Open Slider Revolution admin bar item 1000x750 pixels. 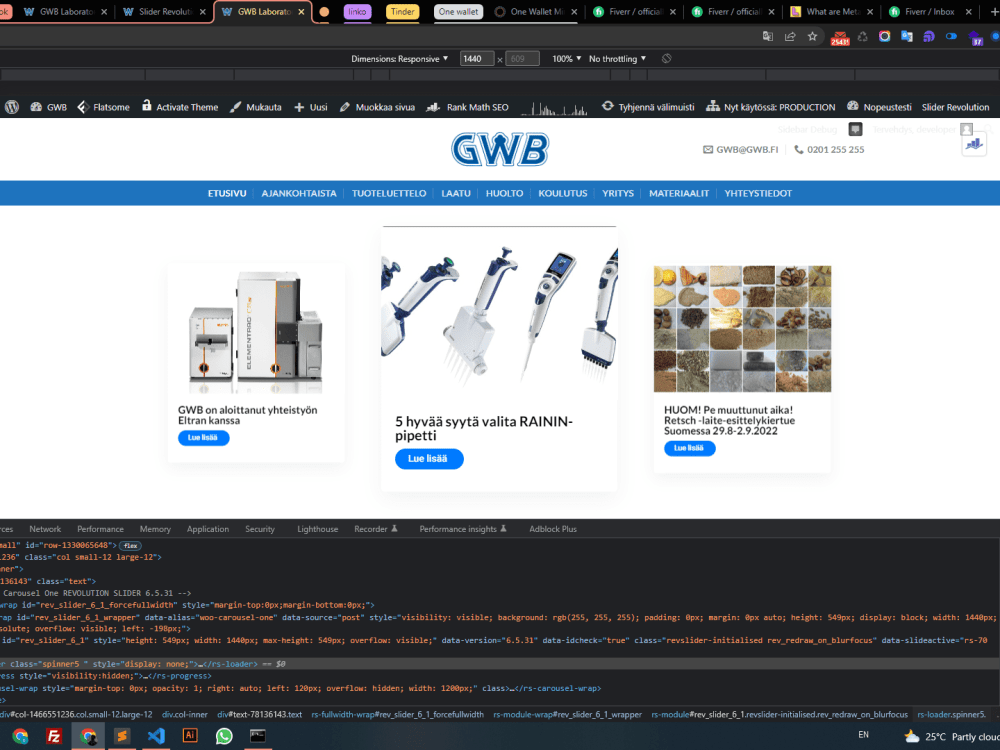coord(955,107)
